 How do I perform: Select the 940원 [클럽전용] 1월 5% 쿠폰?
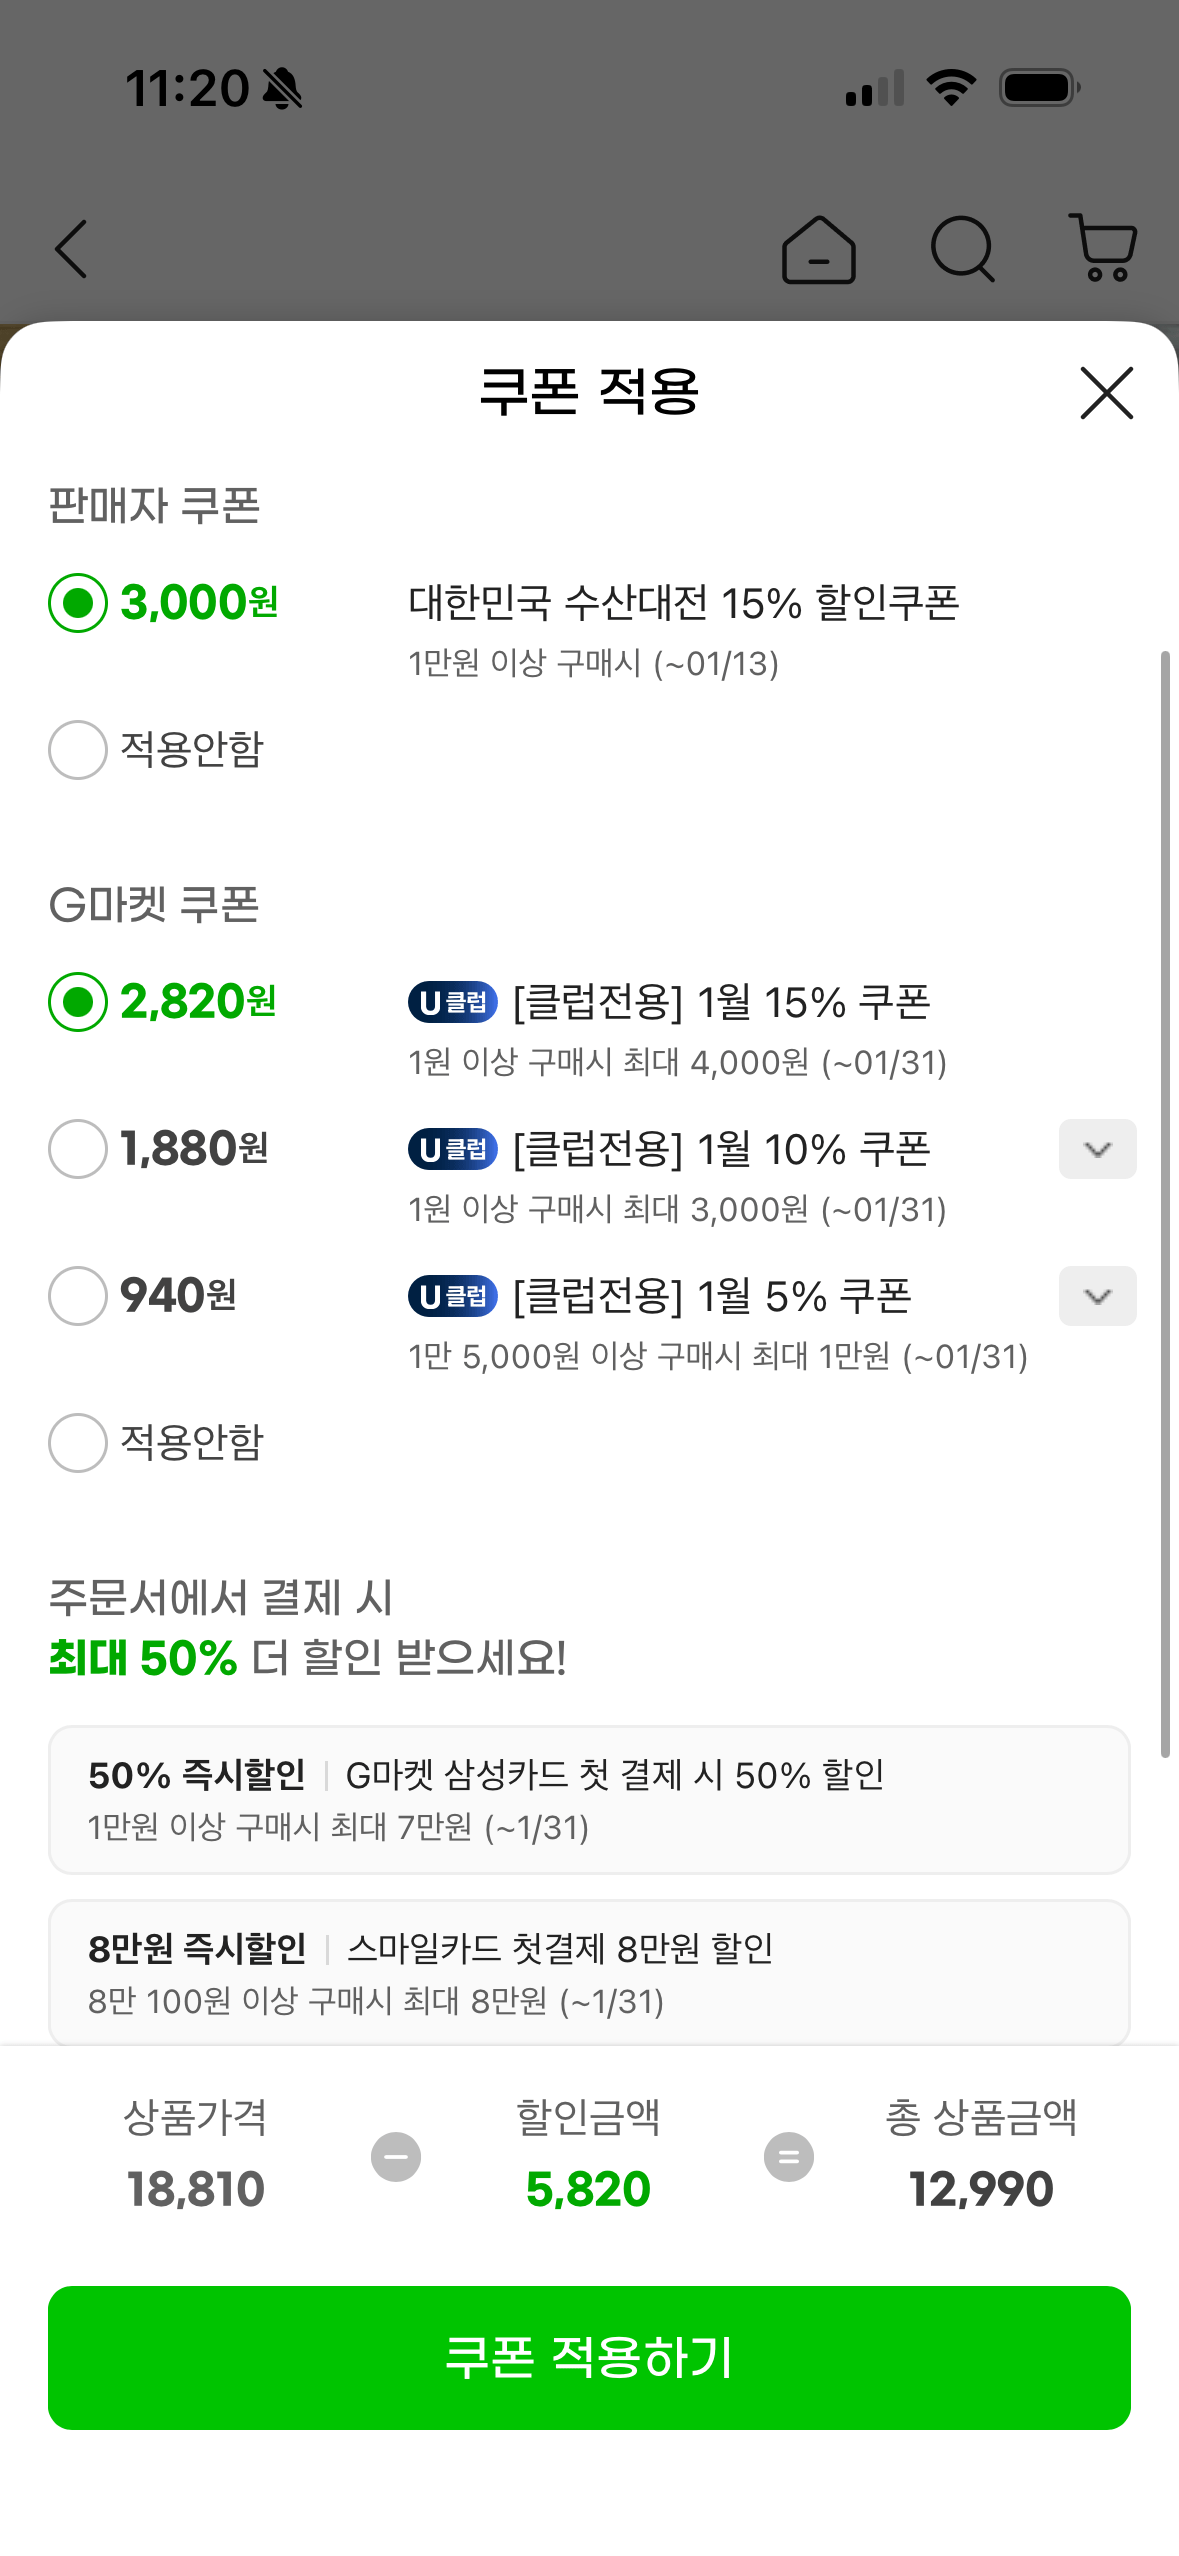[77, 1296]
